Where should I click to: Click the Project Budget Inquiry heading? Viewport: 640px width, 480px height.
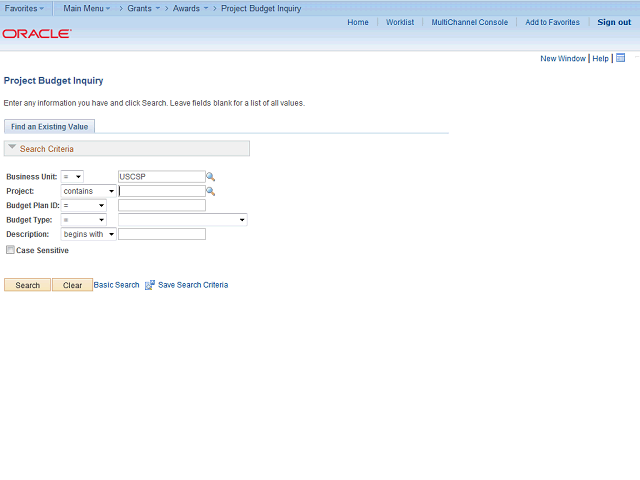(53, 80)
